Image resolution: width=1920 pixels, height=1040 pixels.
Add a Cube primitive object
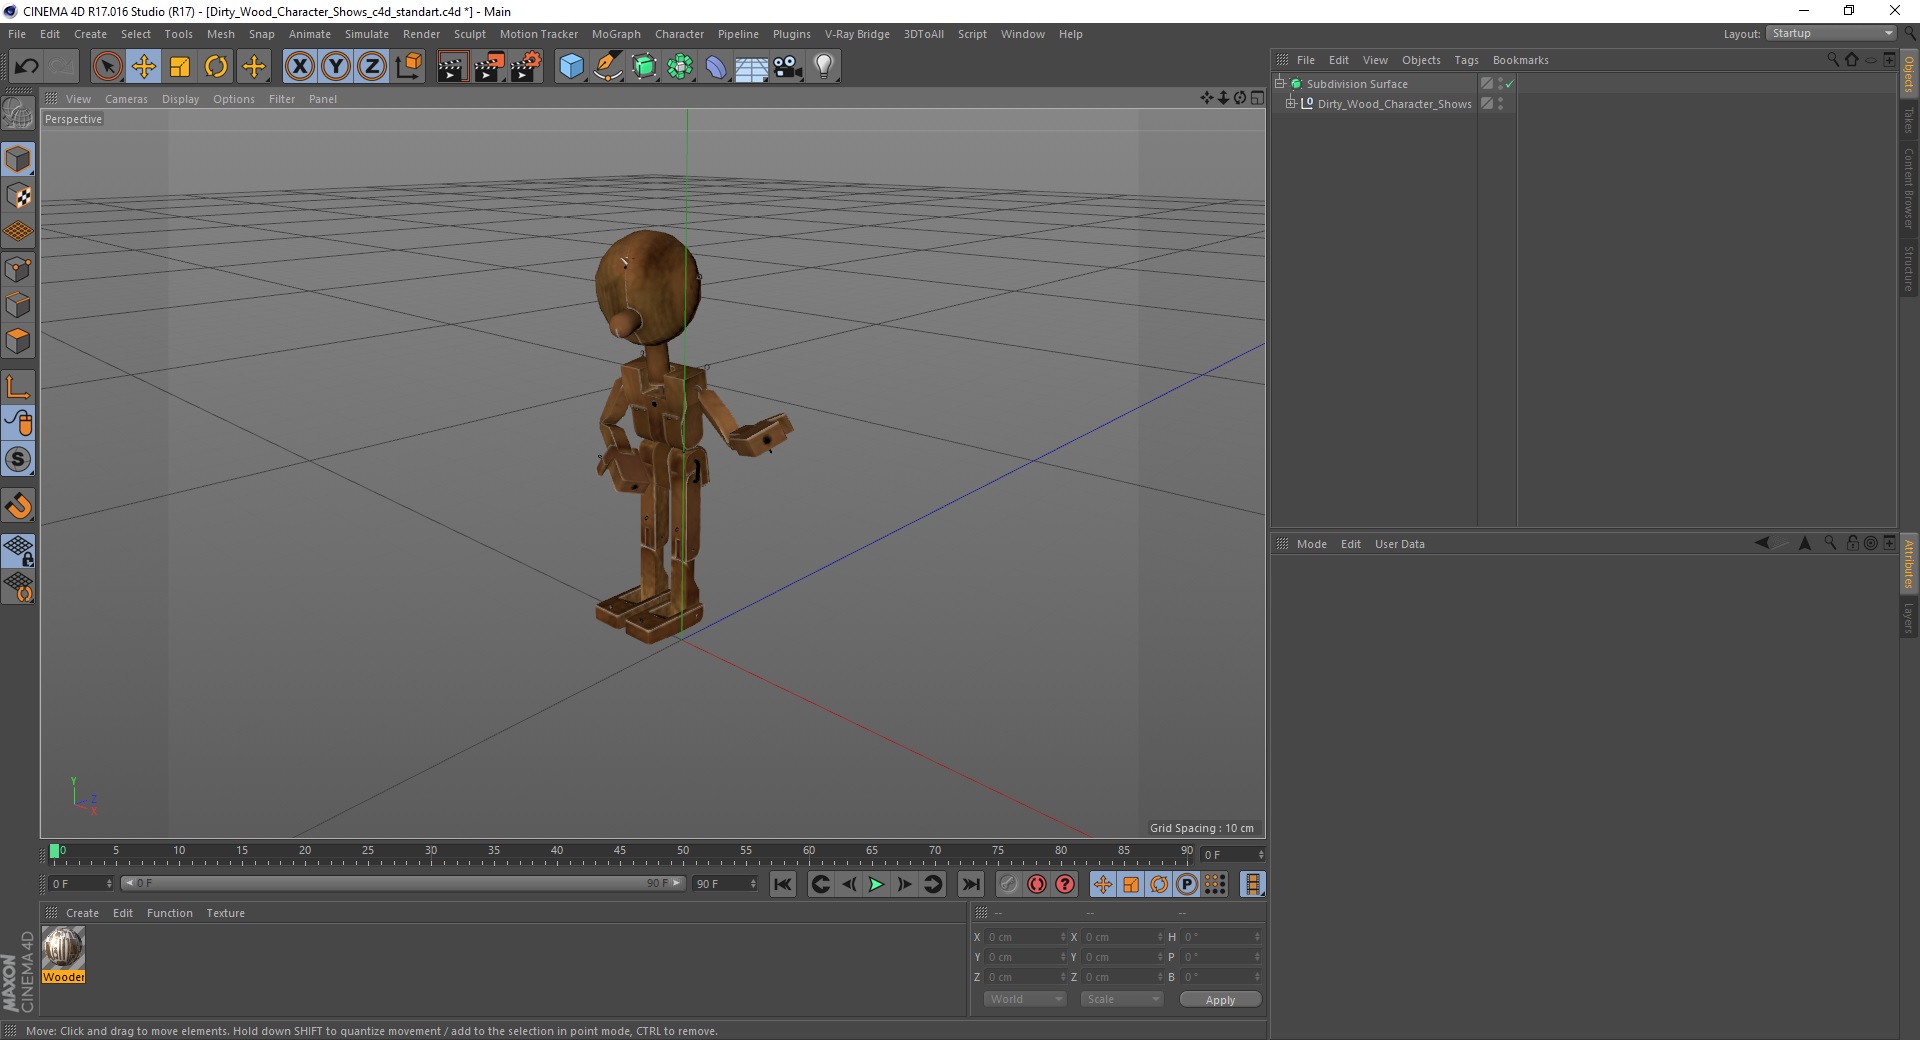pos(571,67)
